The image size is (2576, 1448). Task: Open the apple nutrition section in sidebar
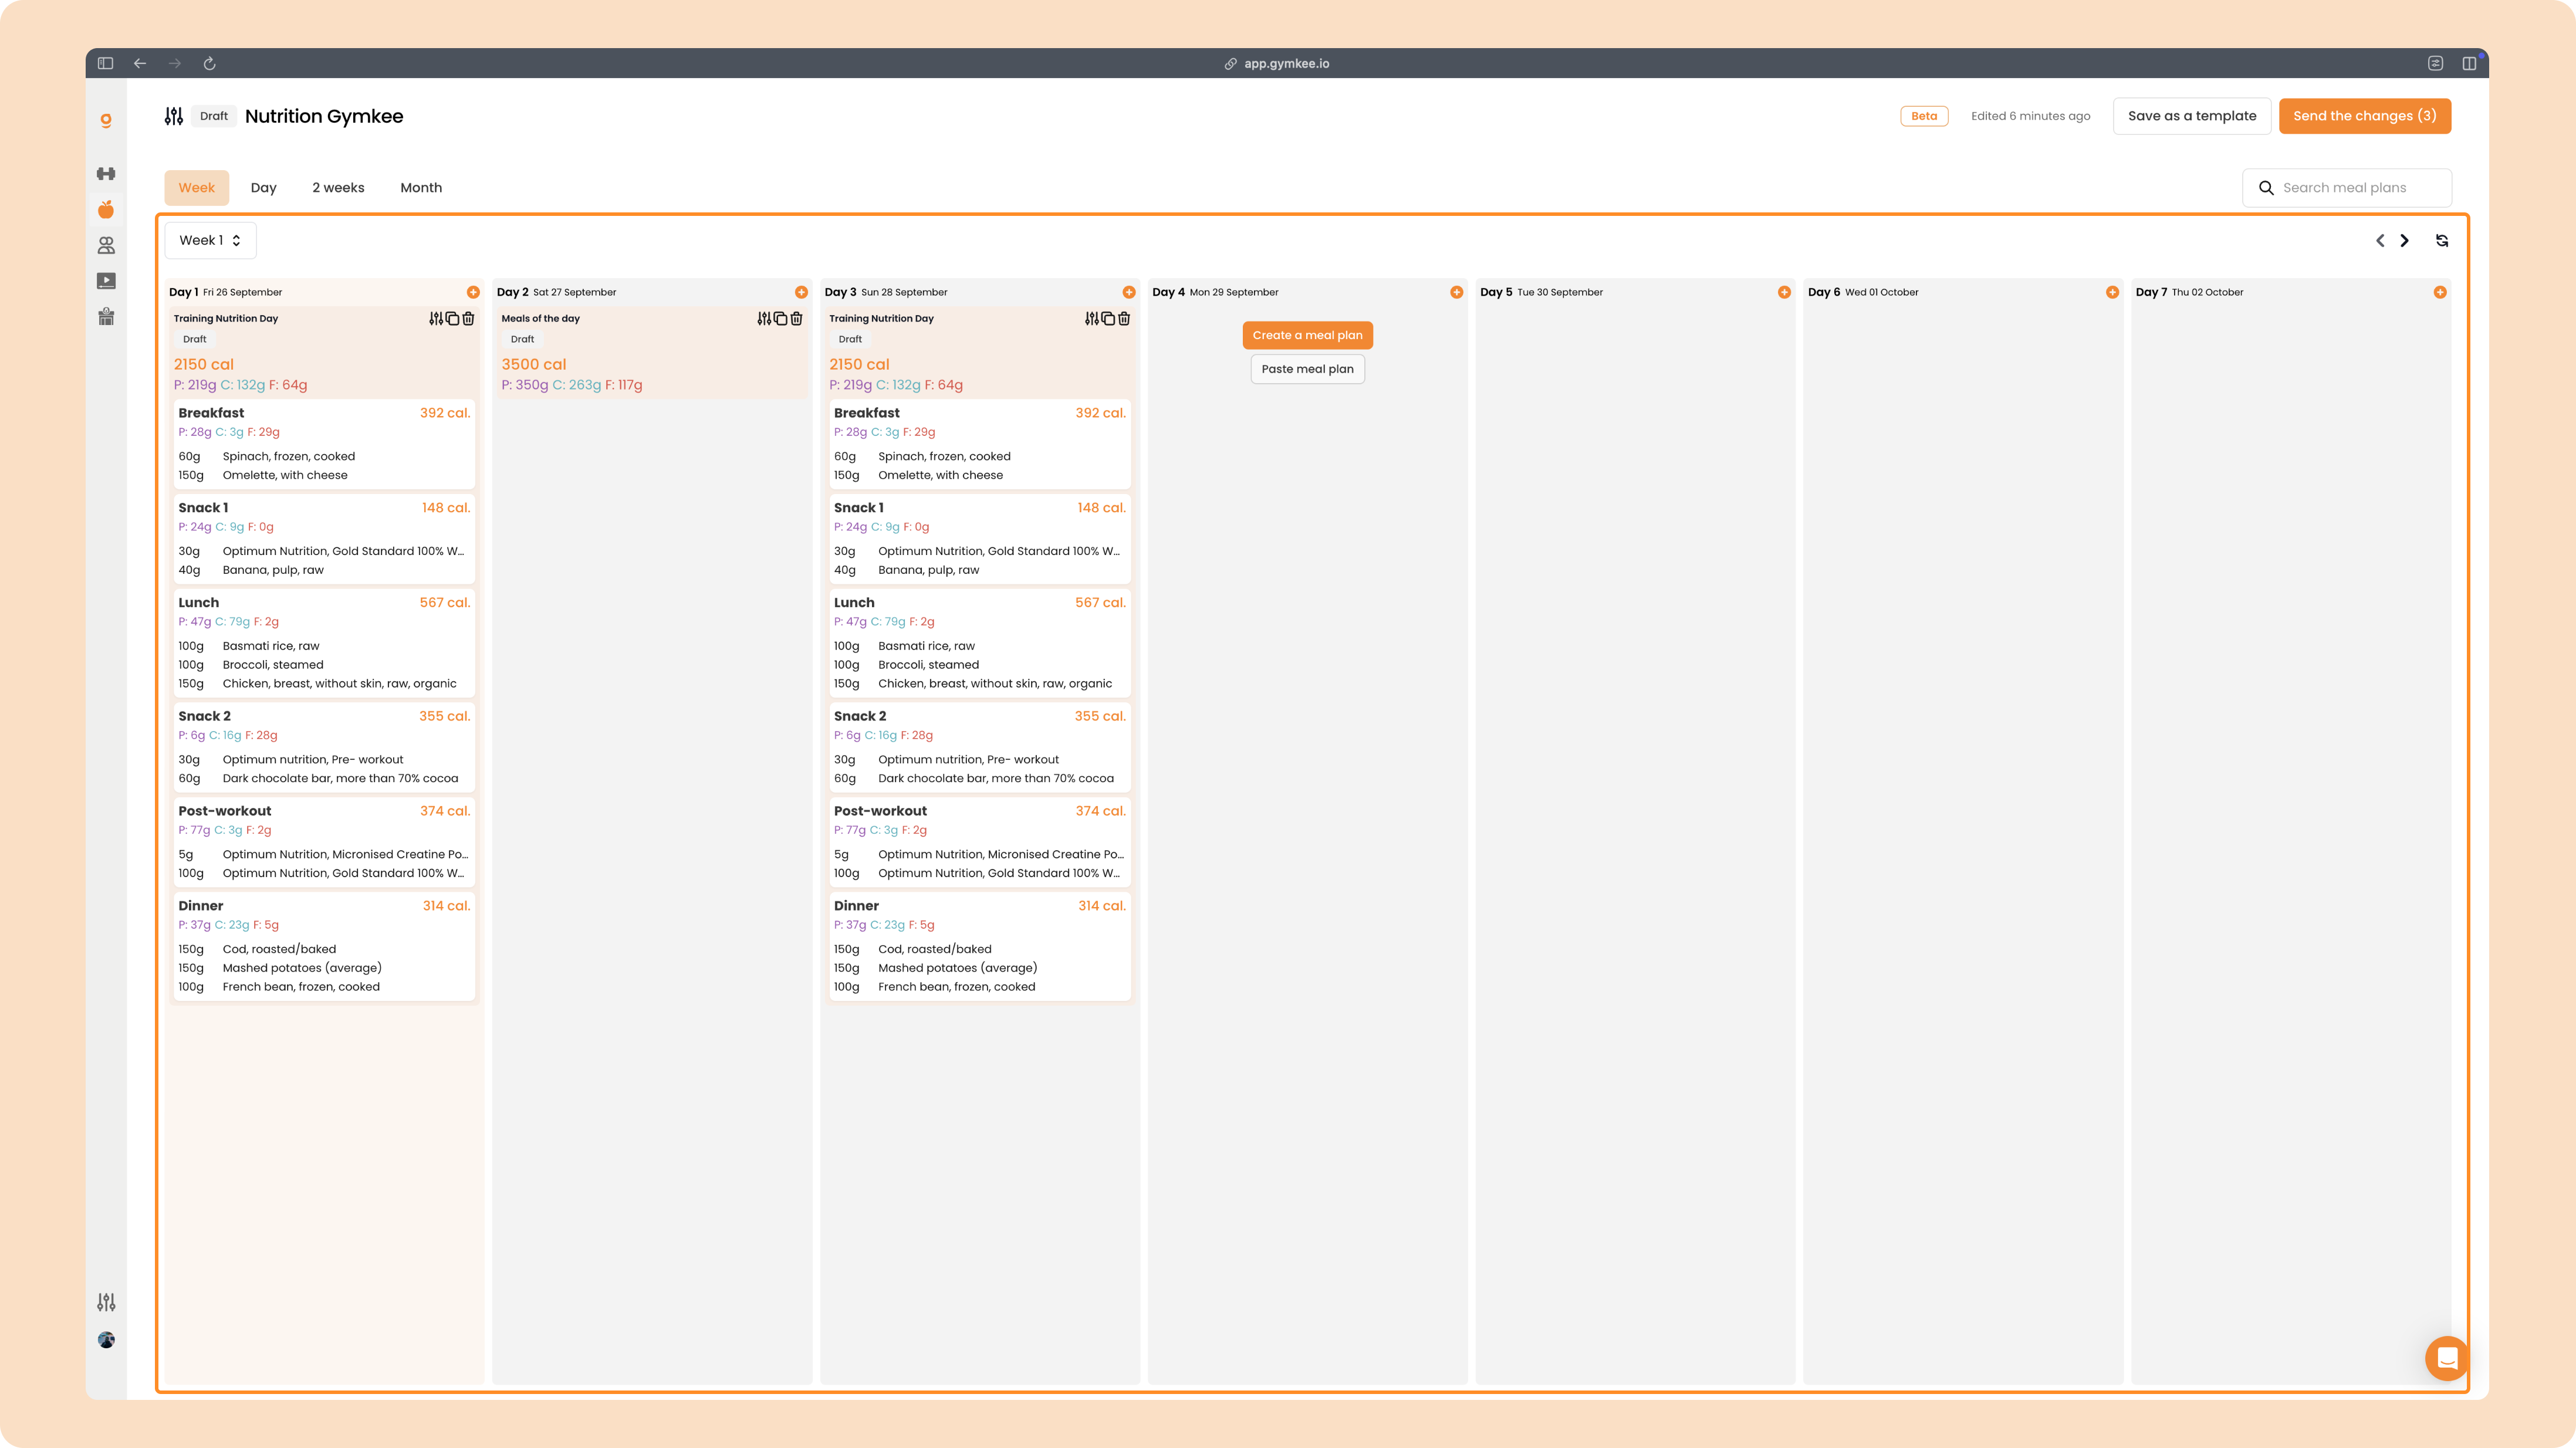106,209
